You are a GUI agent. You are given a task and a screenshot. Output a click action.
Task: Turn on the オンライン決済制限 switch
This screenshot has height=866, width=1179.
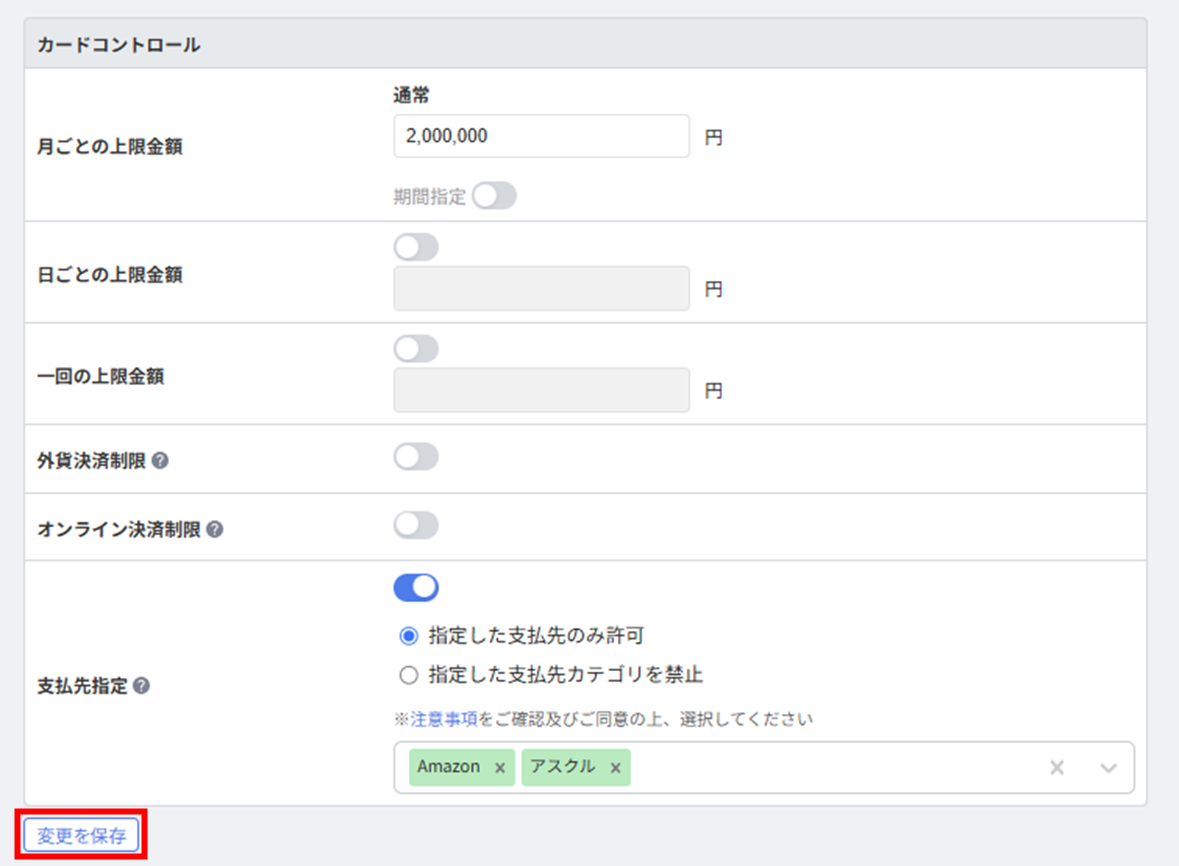[416, 525]
